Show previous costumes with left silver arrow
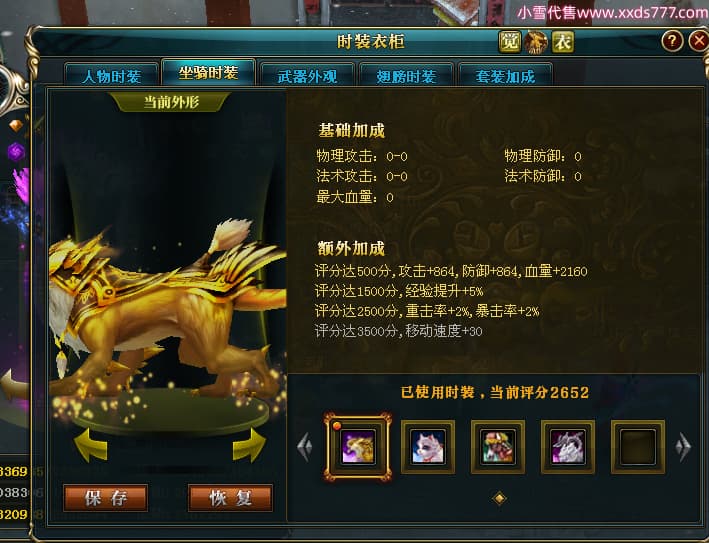 (305, 447)
